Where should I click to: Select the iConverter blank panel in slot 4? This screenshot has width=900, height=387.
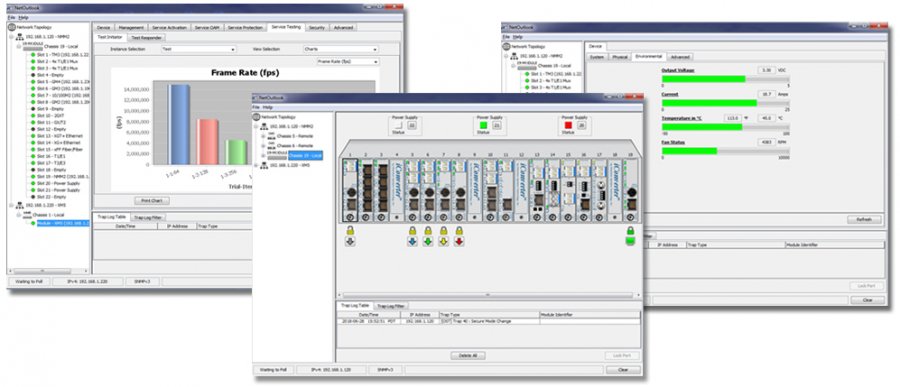click(x=397, y=190)
